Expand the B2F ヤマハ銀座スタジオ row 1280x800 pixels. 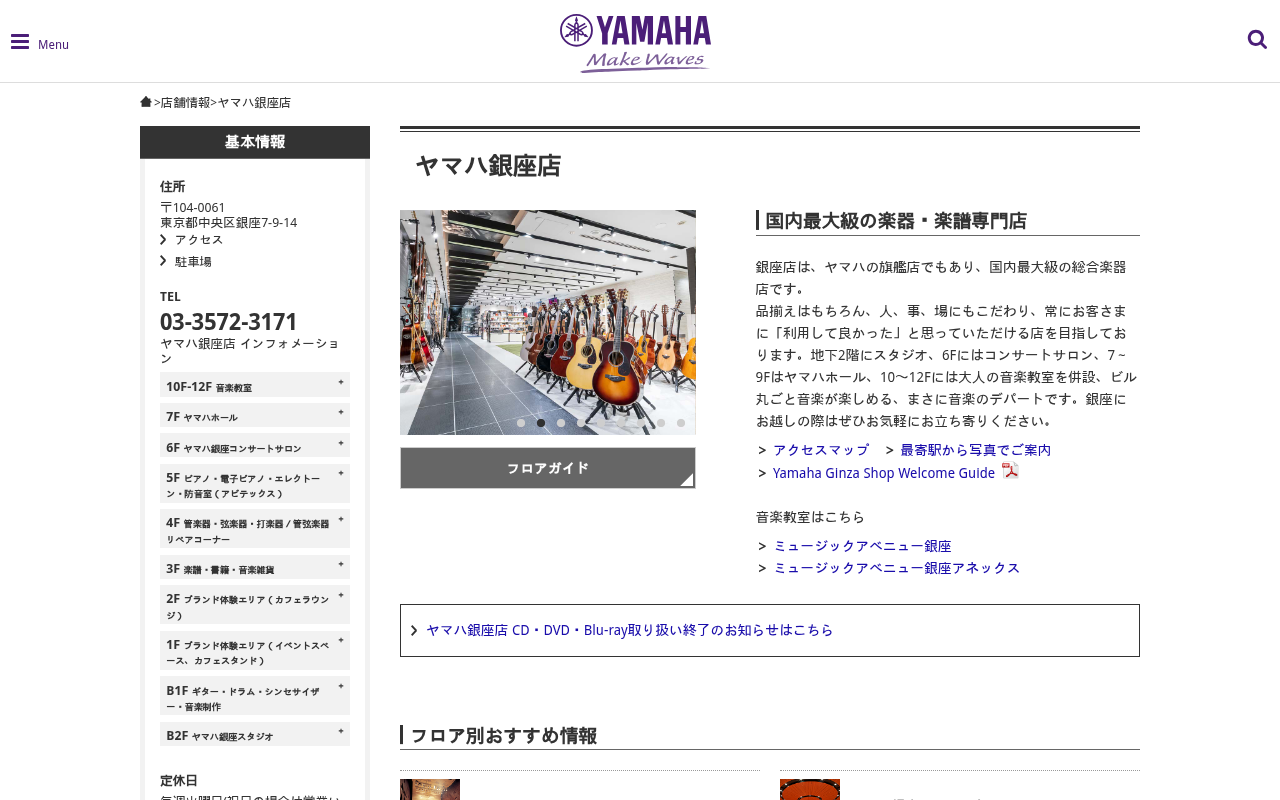[255, 735]
